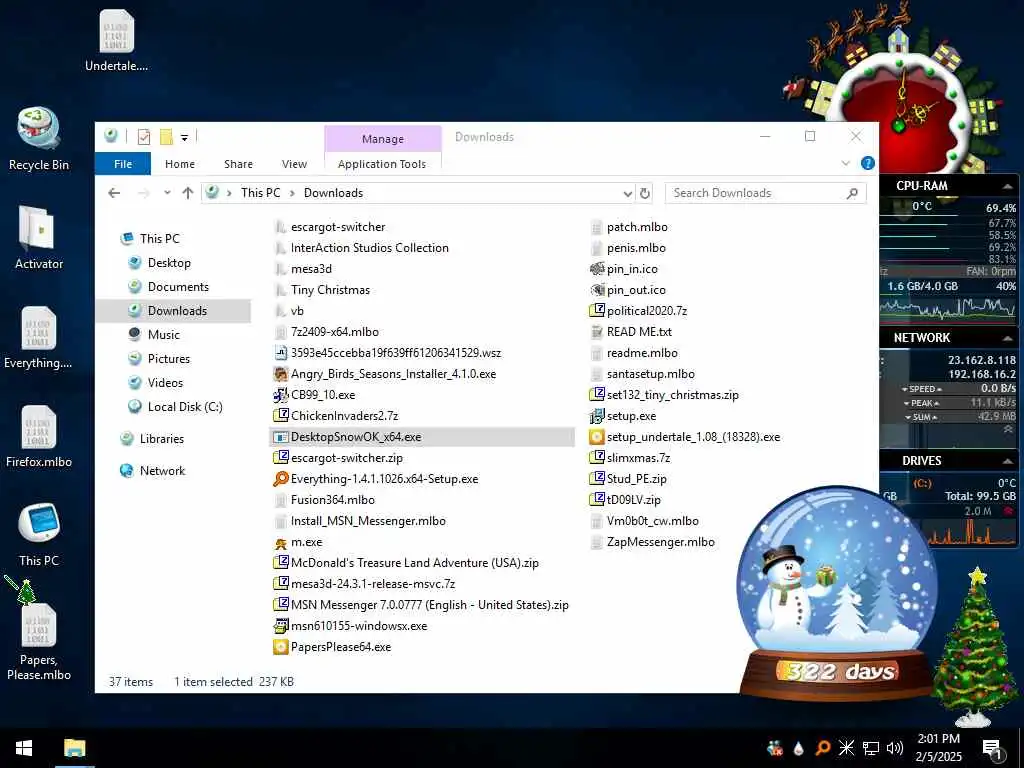Select msn610155-windowsx.exe file icon

tap(281, 626)
